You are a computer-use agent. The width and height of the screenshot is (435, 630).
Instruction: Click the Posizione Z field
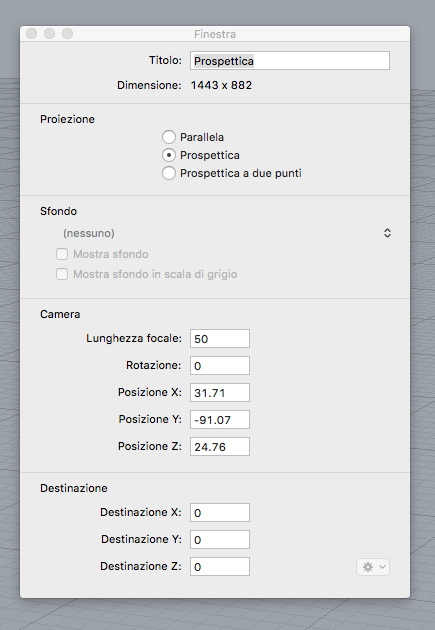220,446
